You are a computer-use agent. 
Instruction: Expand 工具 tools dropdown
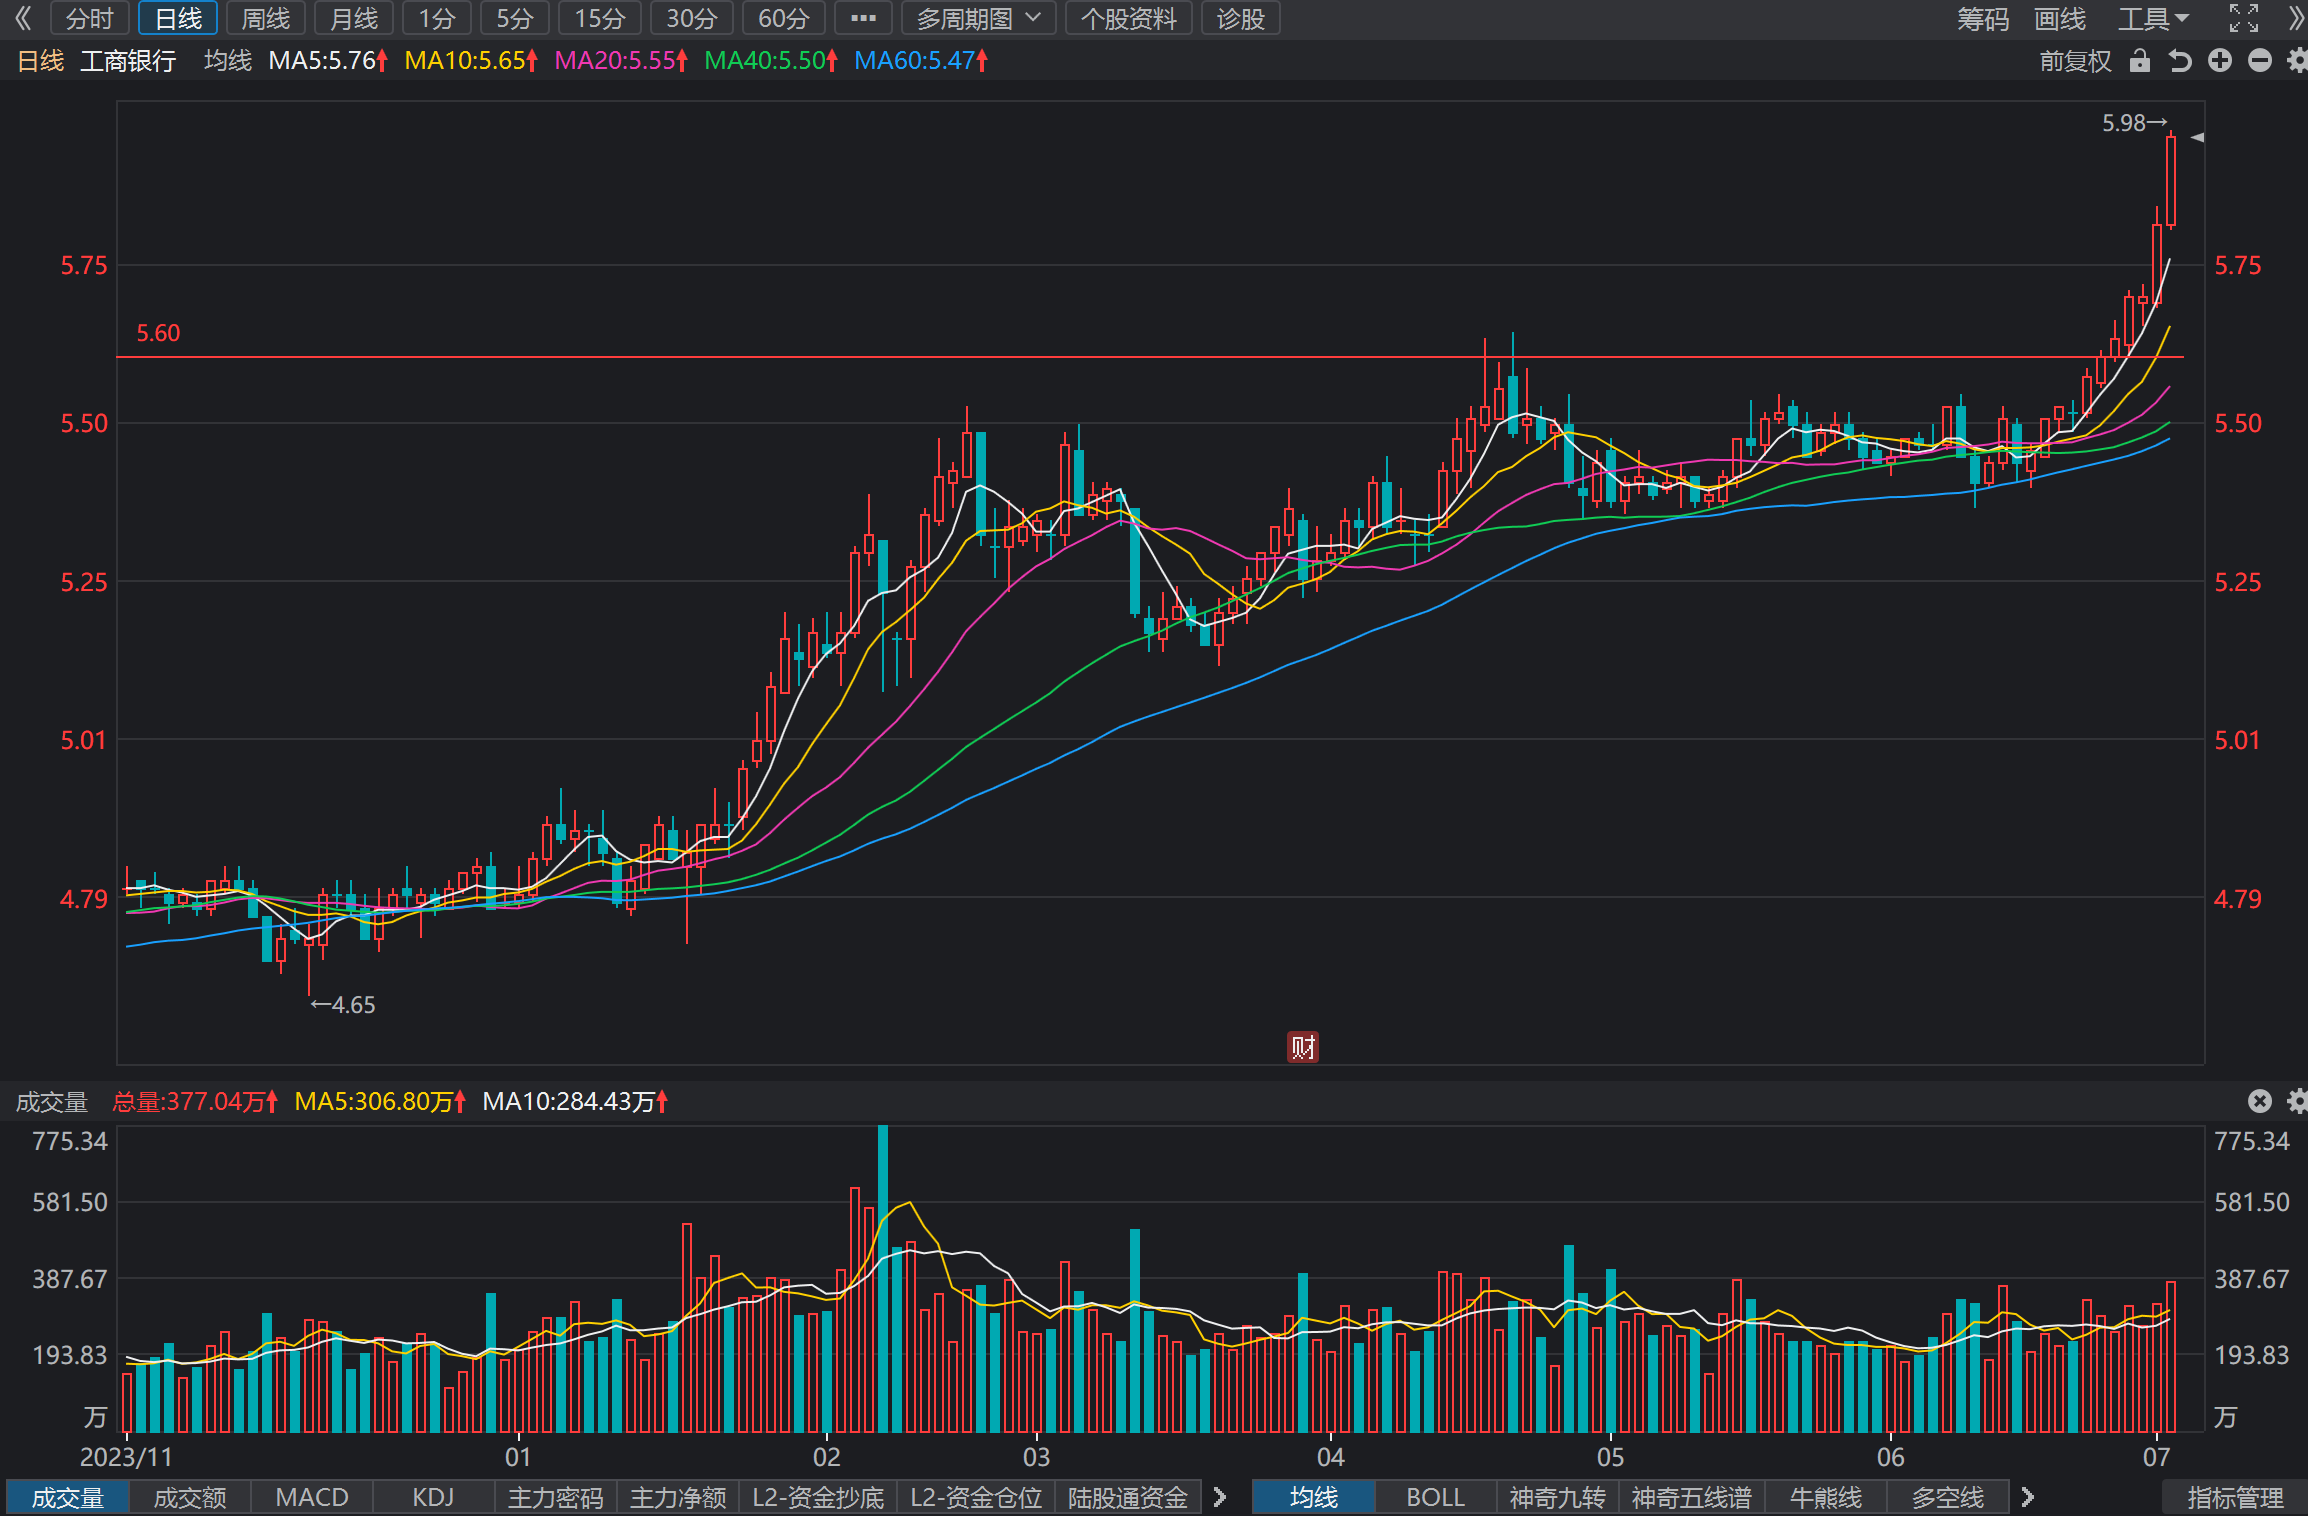2153,18
